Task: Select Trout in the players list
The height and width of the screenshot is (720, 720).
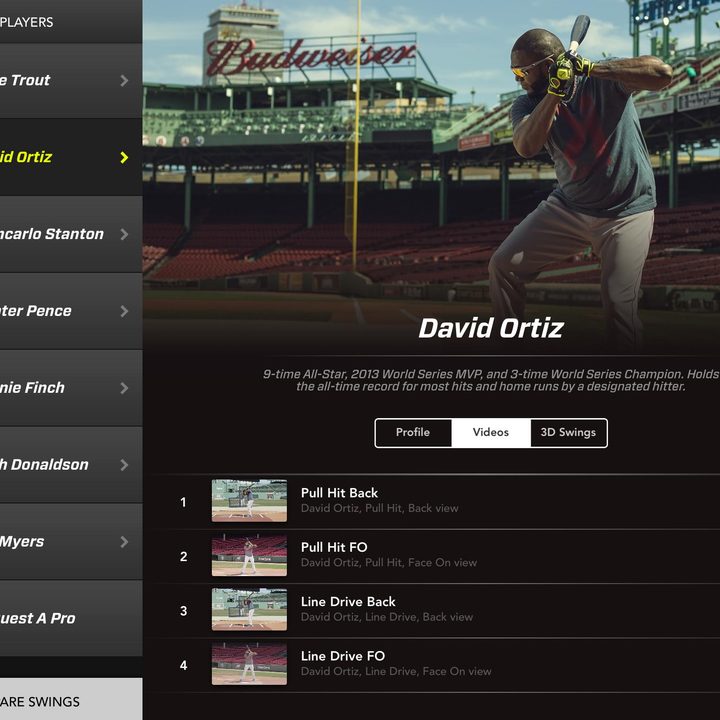Action: [25, 80]
